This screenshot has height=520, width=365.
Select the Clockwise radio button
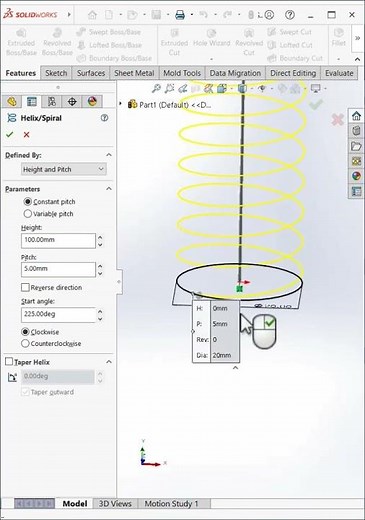[x=25, y=332]
